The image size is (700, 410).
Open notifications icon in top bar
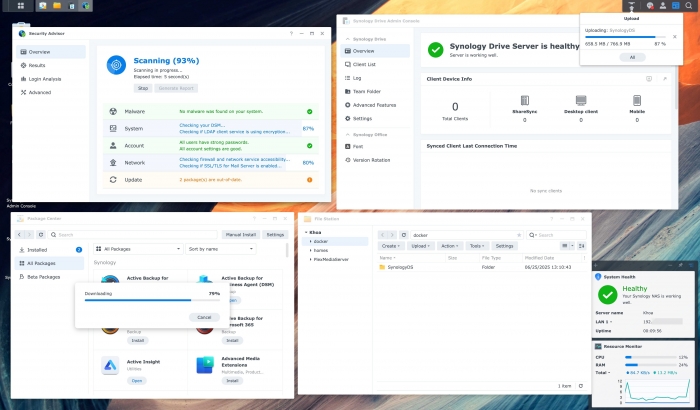[x=650, y=6]
